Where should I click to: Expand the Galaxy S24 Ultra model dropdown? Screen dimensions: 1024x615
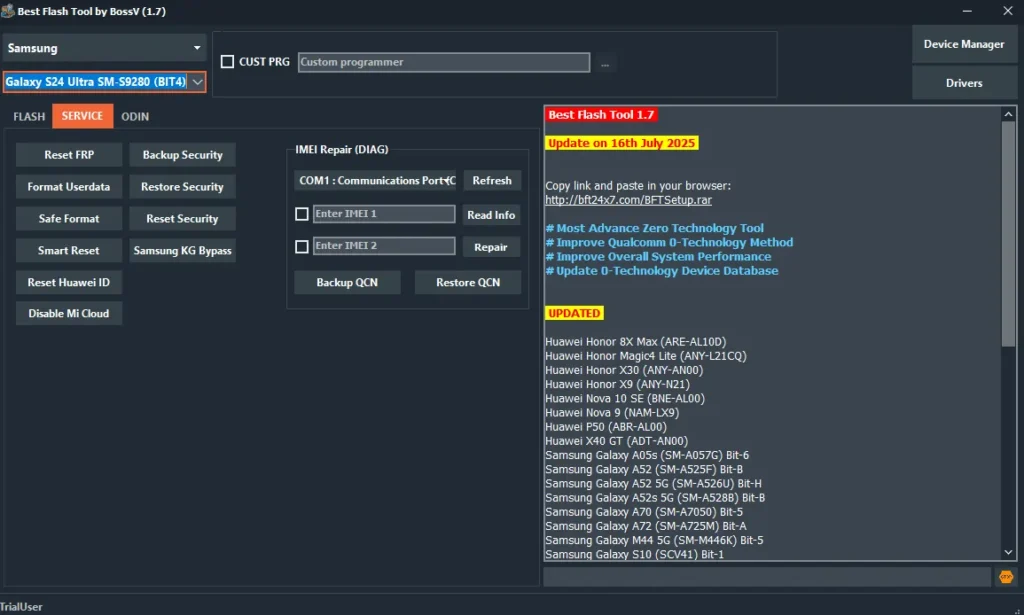[197, 82]
